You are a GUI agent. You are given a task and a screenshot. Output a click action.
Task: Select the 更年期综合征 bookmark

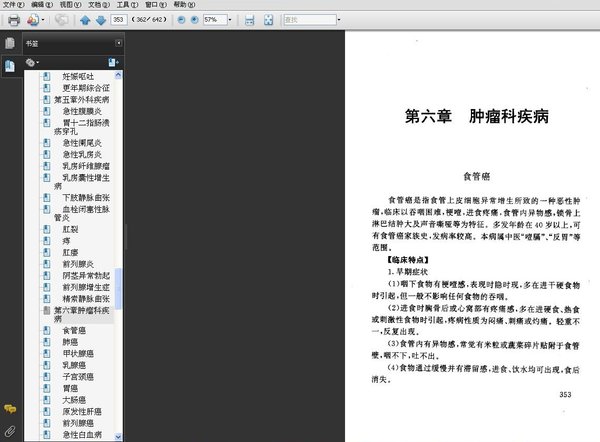pyautogui.click(x=86, y=88)
